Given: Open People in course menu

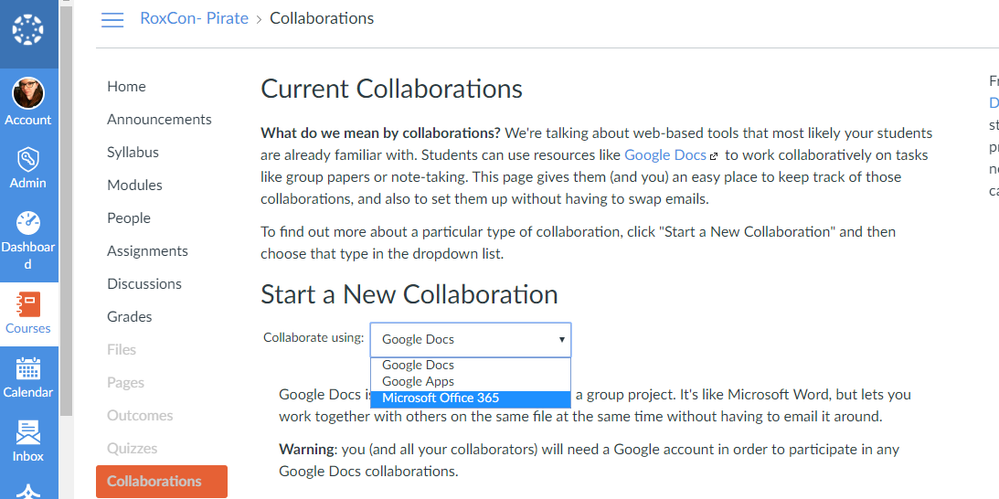Looking at the screenshot, I should point(129,218).
